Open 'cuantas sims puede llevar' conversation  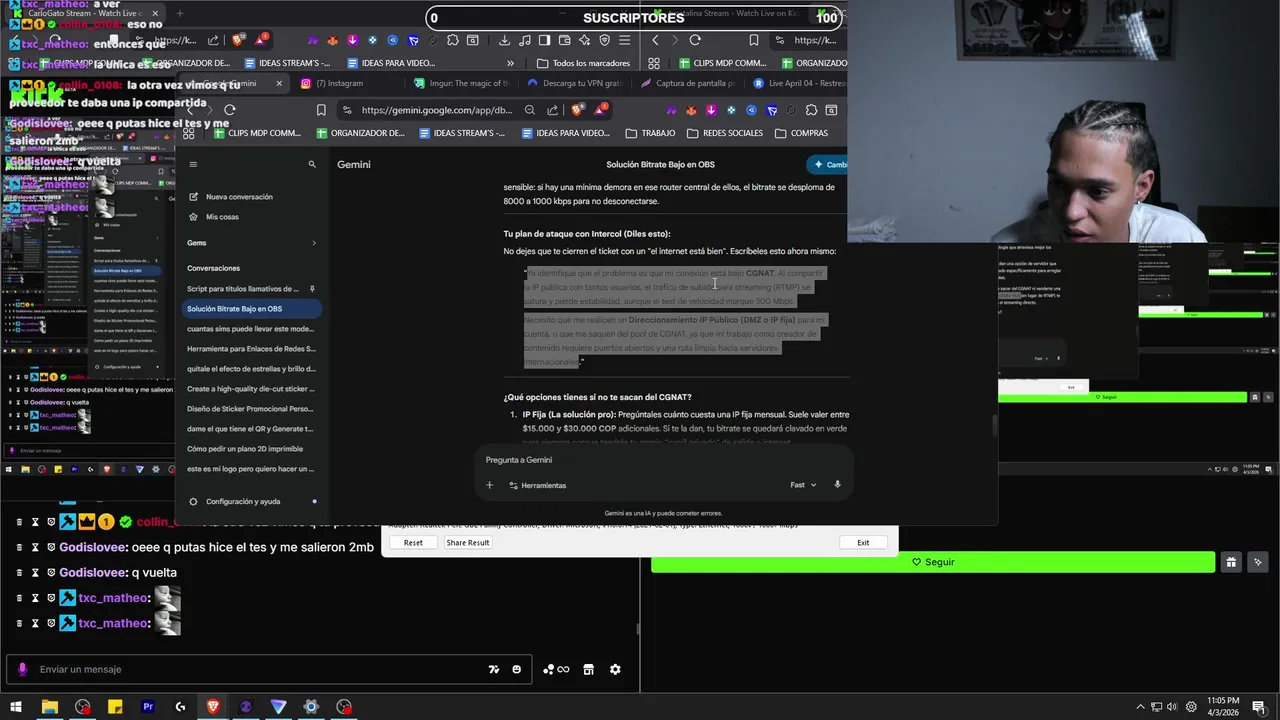coord(250,329)
